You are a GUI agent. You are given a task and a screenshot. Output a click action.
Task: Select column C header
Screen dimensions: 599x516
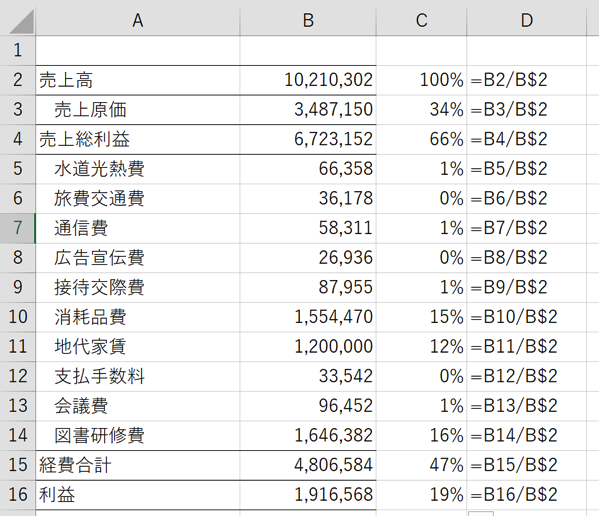point(421,21)
